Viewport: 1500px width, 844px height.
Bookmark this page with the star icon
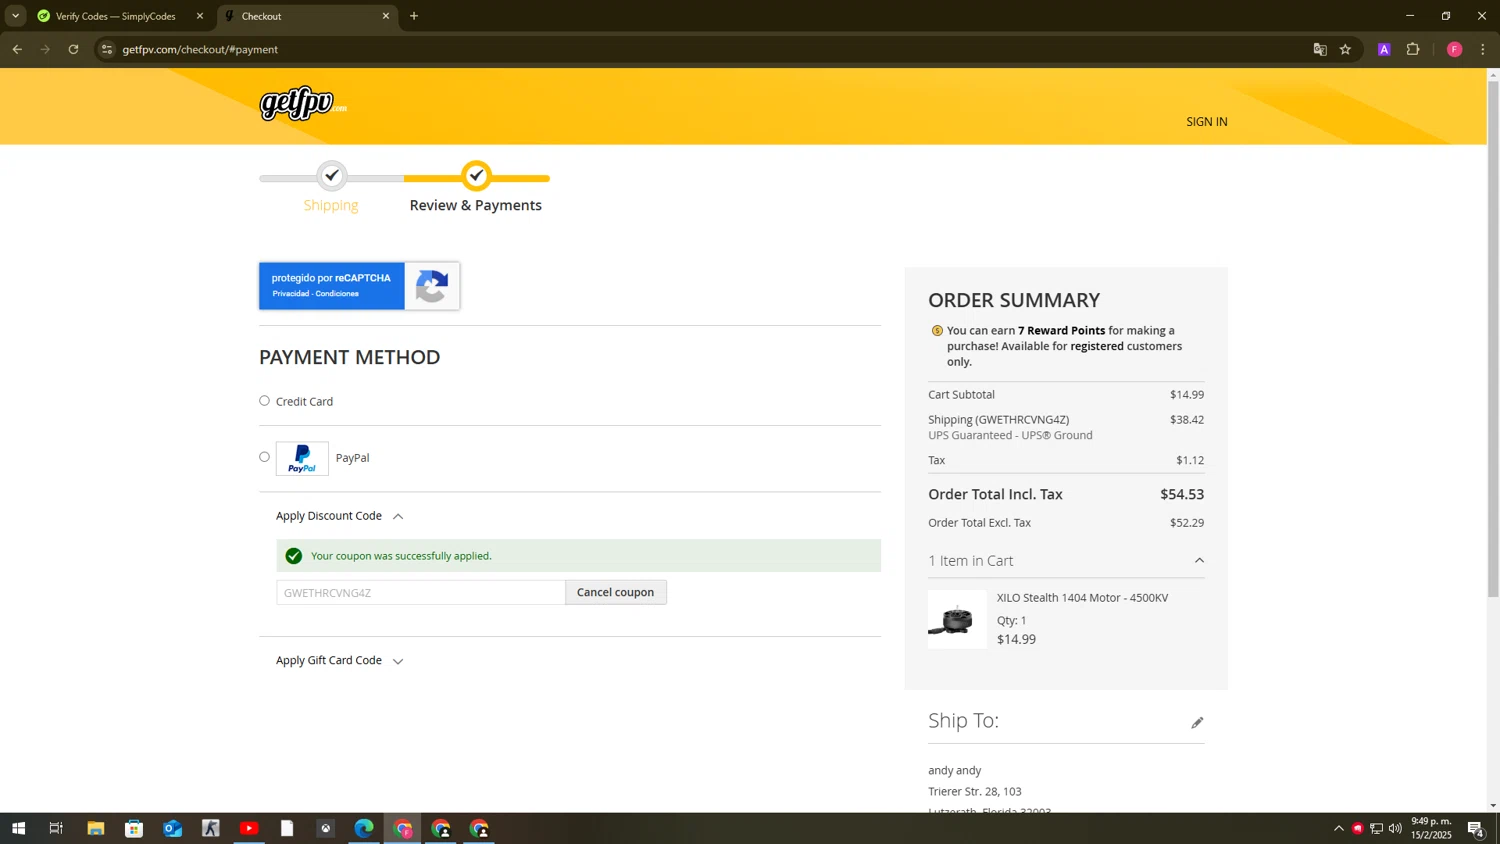[1345, 49]
